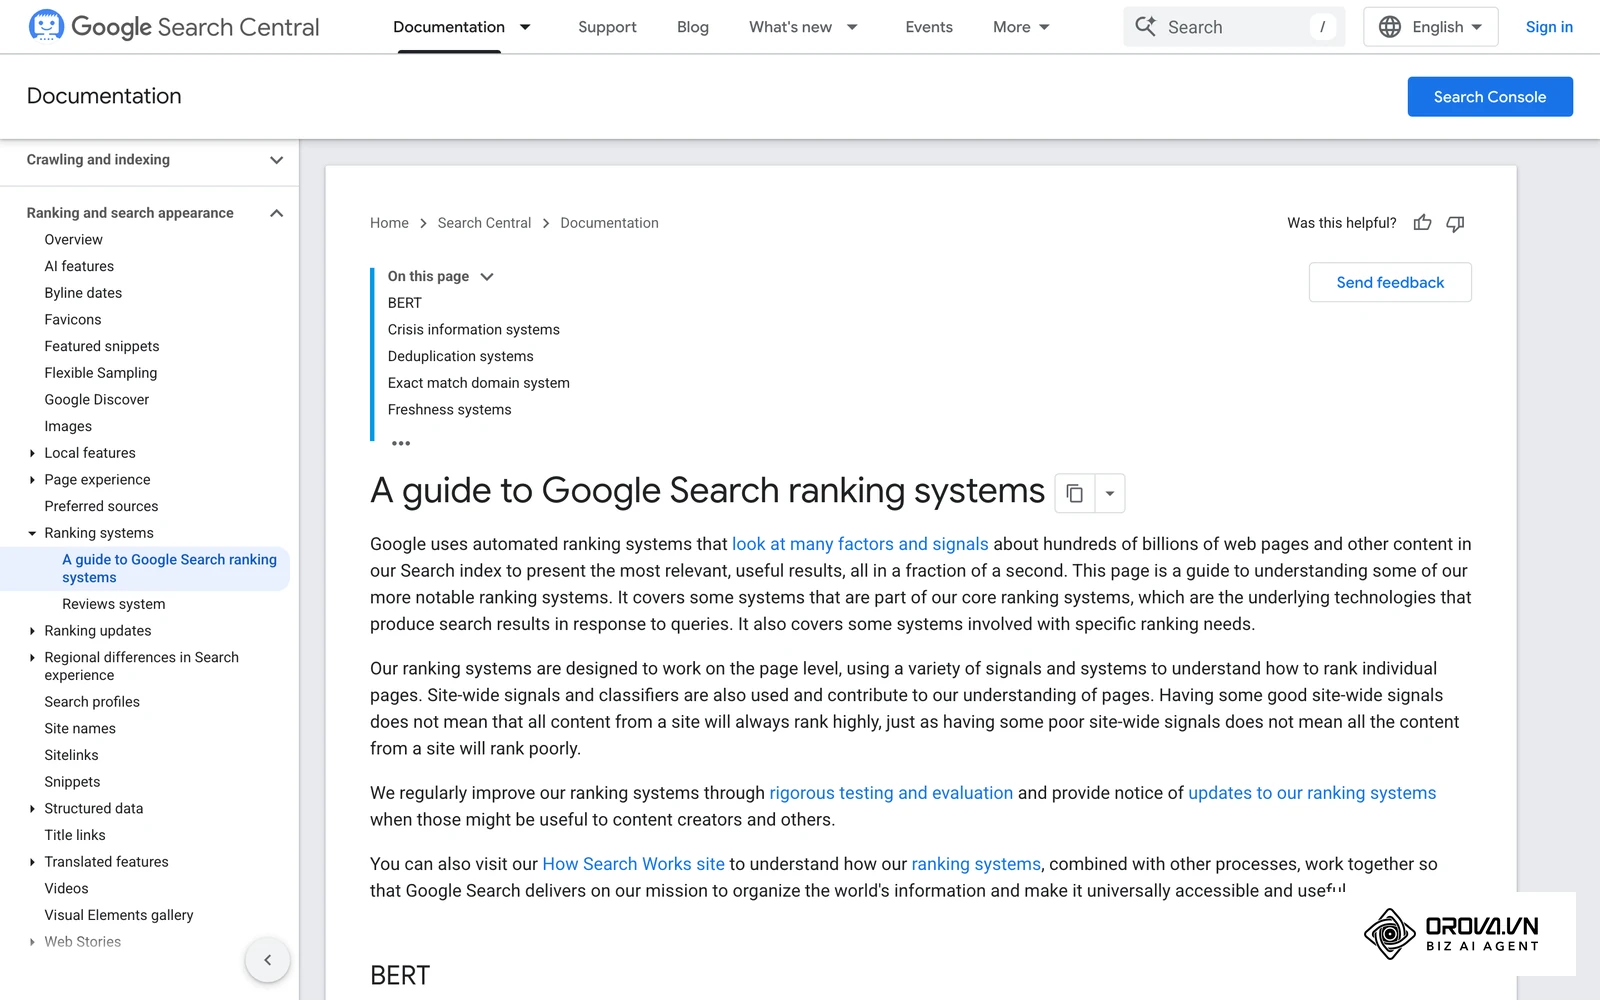Jump to Crisis information systems section
Image resolution: width=1600 pixels, height=1000 pixels.
(474, 330)
